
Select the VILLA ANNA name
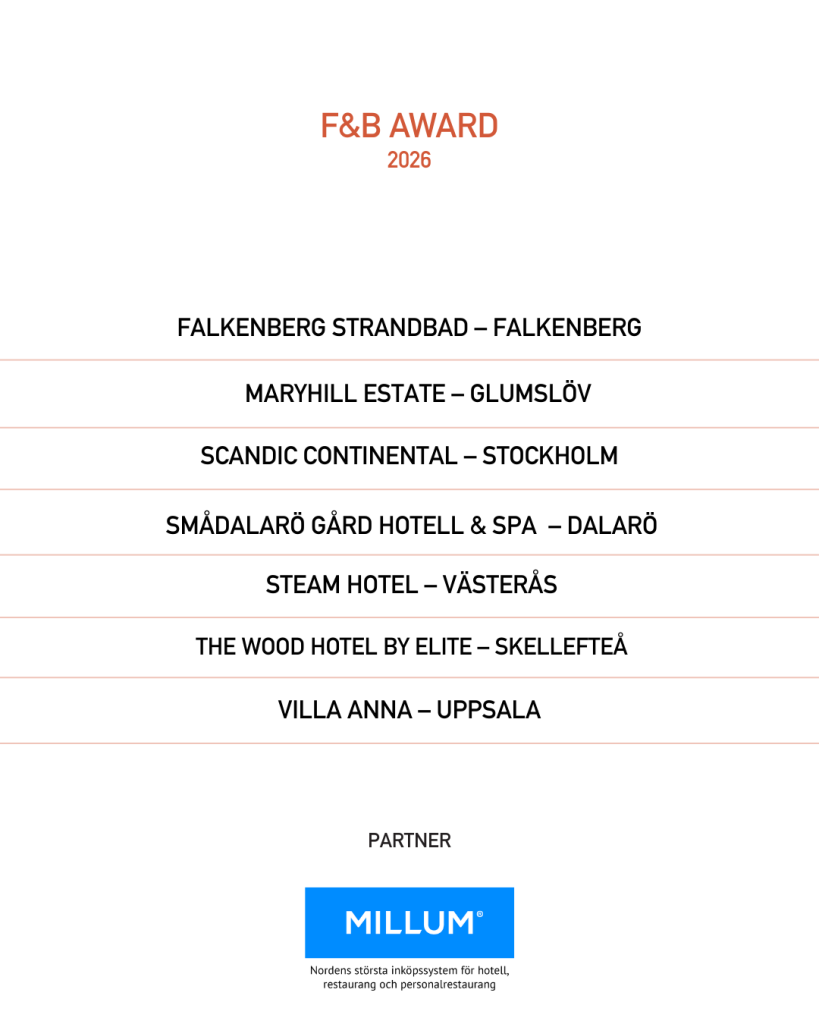click(344, 711)
